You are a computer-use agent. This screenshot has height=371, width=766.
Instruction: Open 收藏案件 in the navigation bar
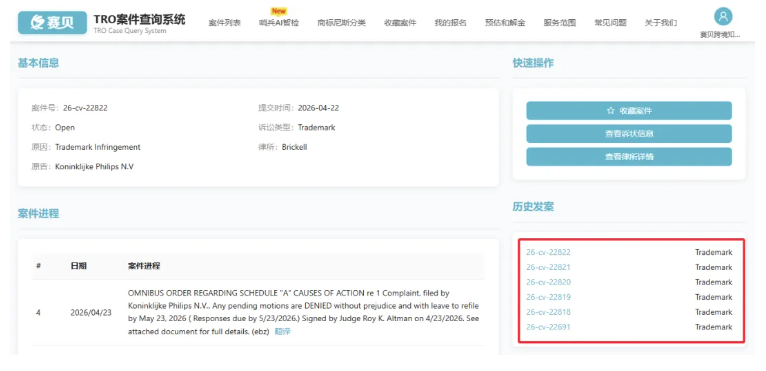400,22
